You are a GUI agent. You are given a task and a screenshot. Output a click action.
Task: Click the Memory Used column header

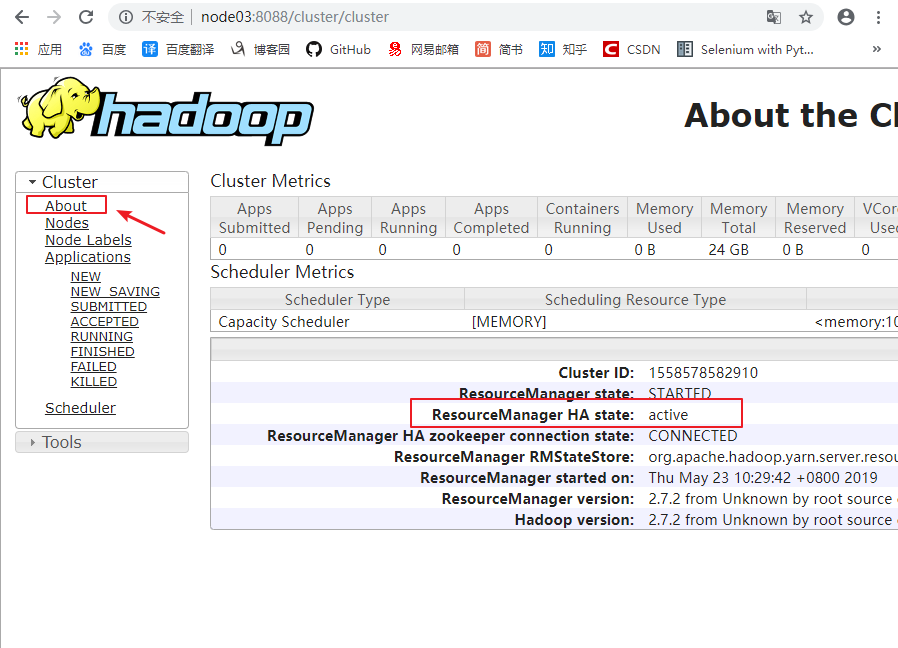click(664, 218)
